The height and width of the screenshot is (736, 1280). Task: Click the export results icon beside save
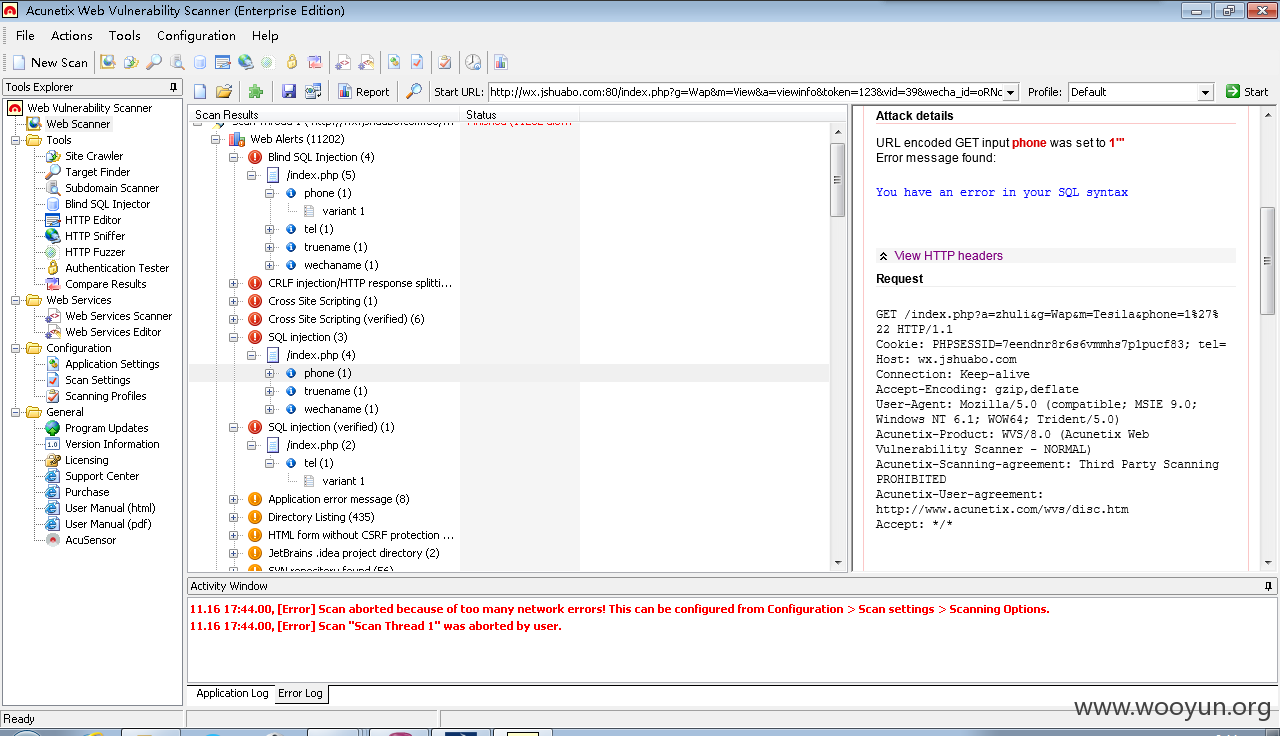click(x=313, y=91)
